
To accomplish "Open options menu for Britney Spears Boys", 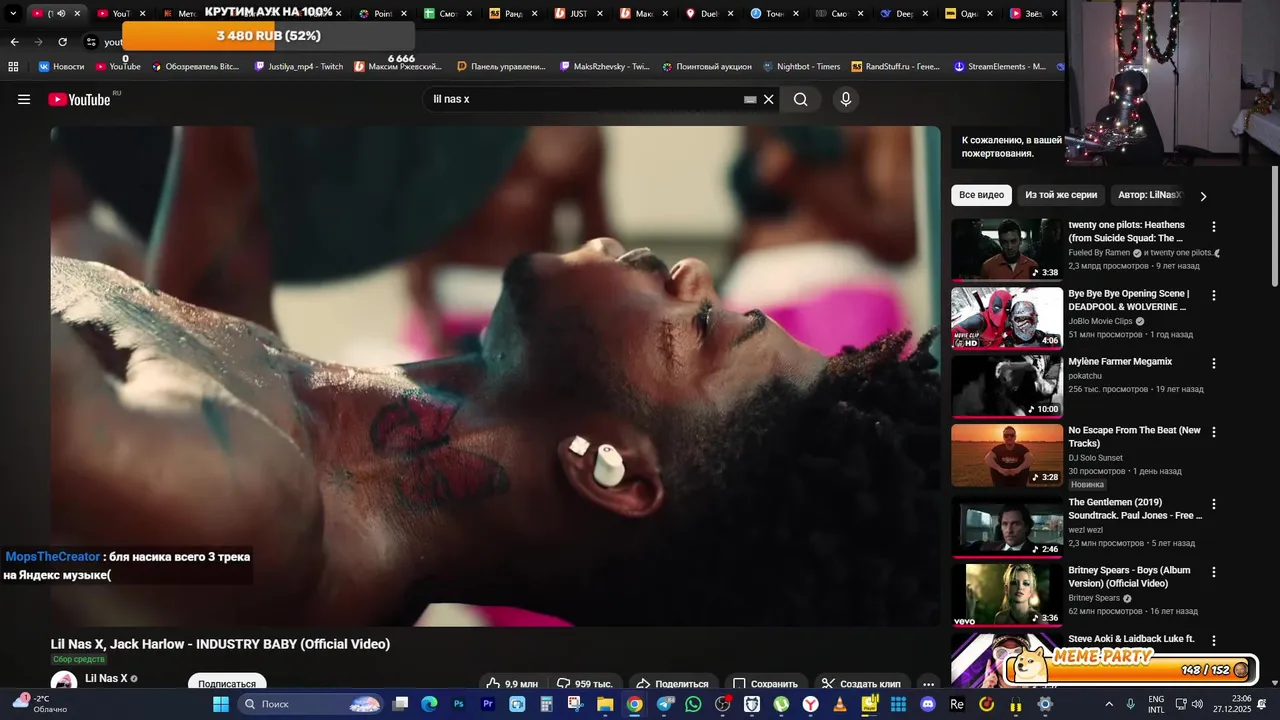I will (x=1214, y=573).
